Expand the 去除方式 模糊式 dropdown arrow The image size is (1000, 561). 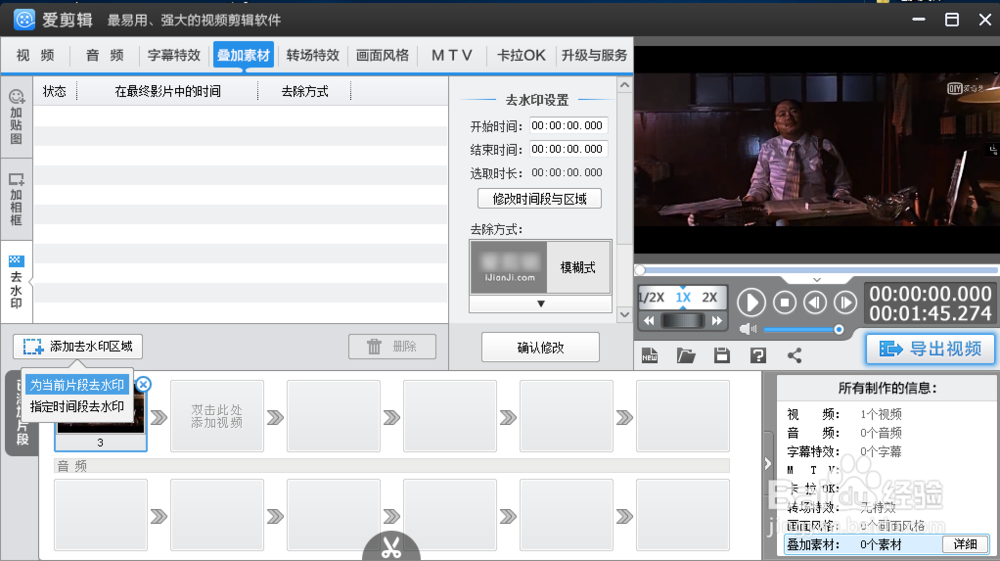[x=541, y=304]
